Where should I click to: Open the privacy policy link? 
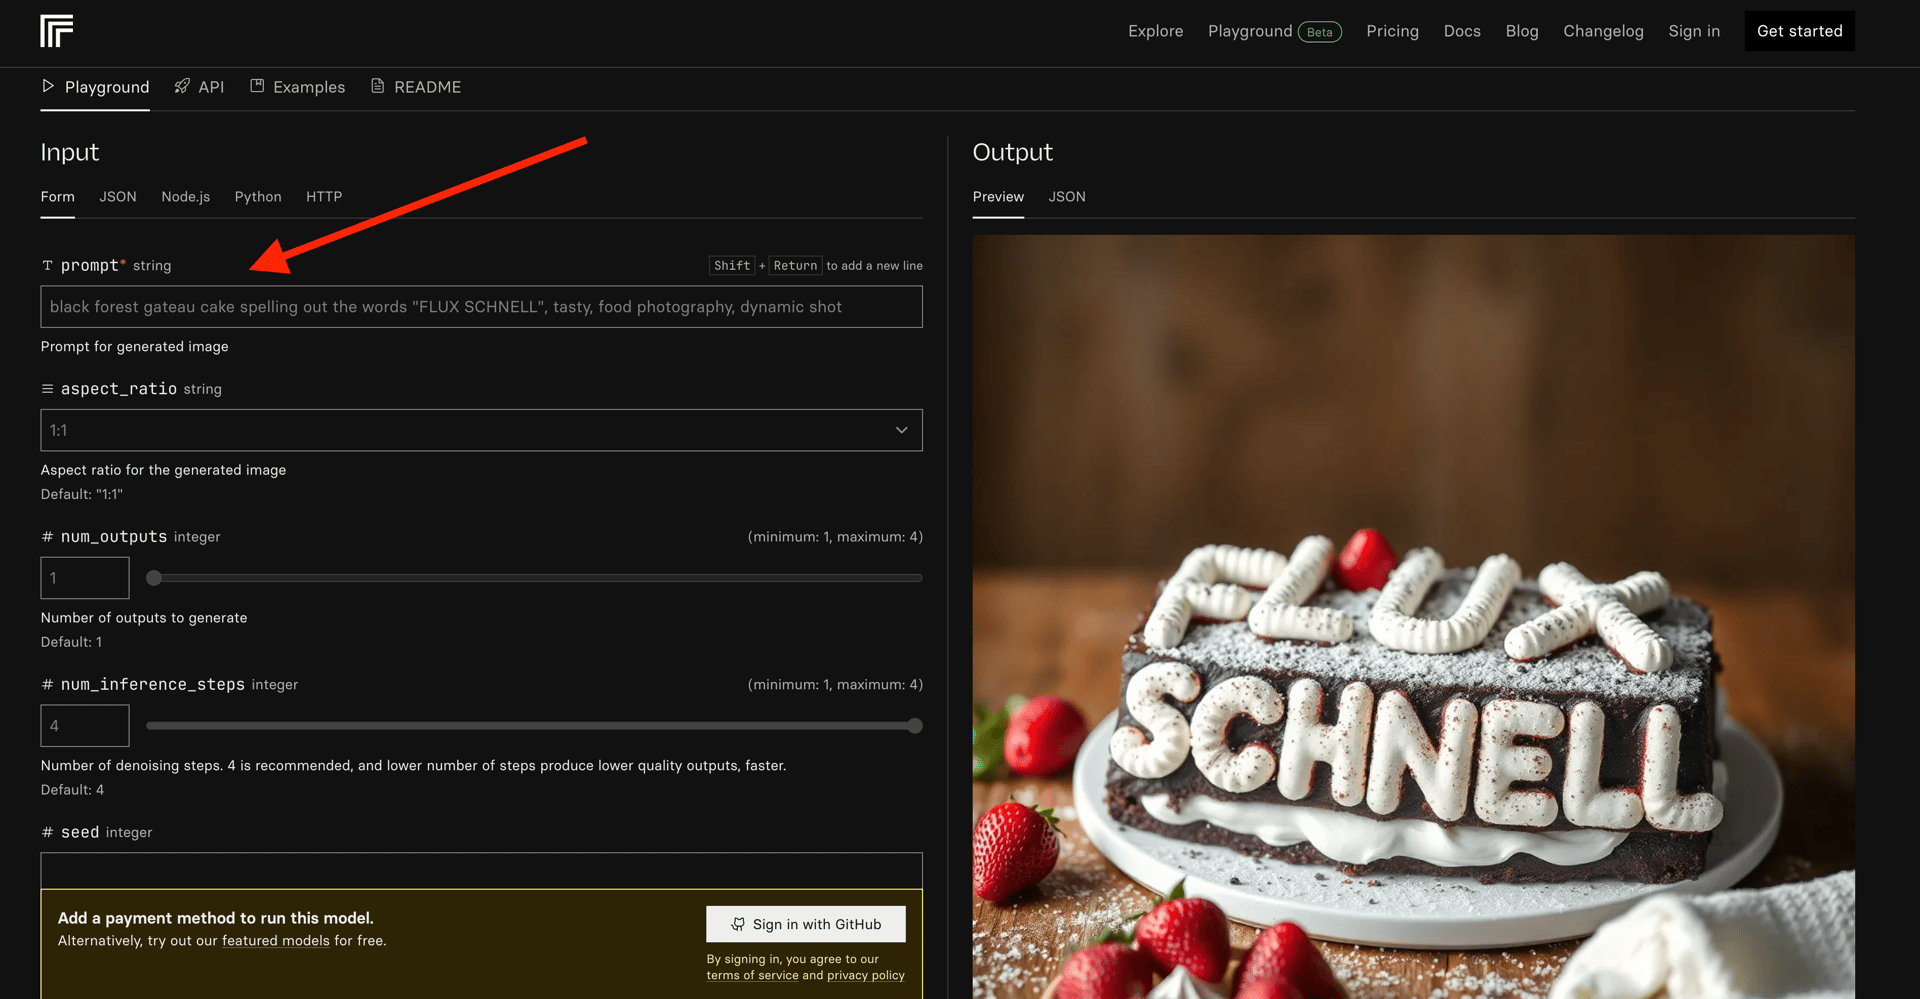pyautogui.click(x=866, y=976)
